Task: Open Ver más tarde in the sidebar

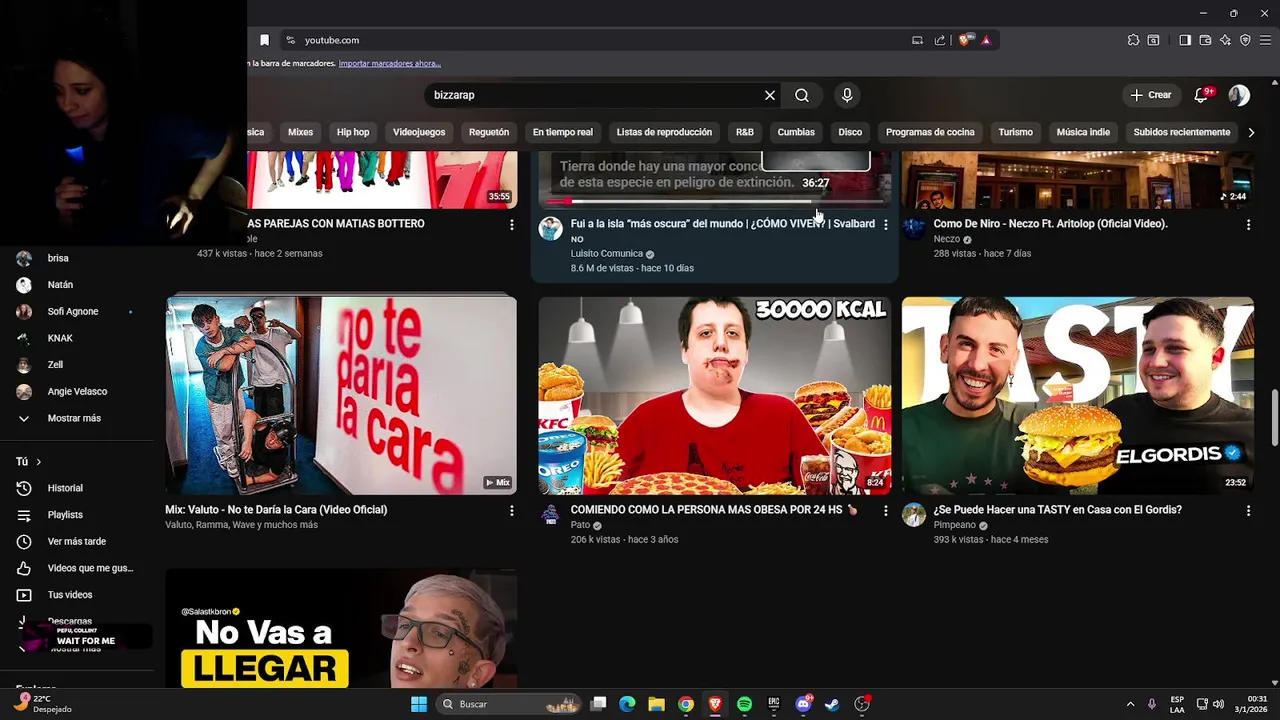Action: click(77, 541)
